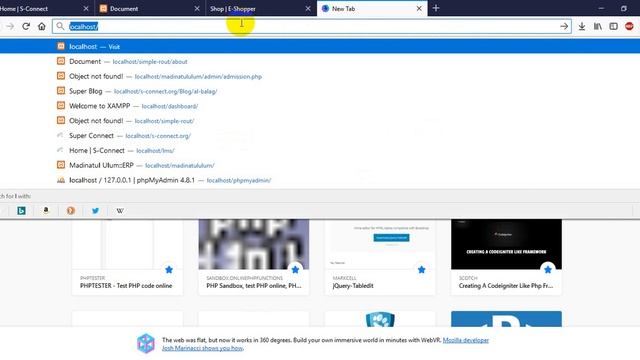
Task: Open the Library menu icon
Action: click(598, 27)
